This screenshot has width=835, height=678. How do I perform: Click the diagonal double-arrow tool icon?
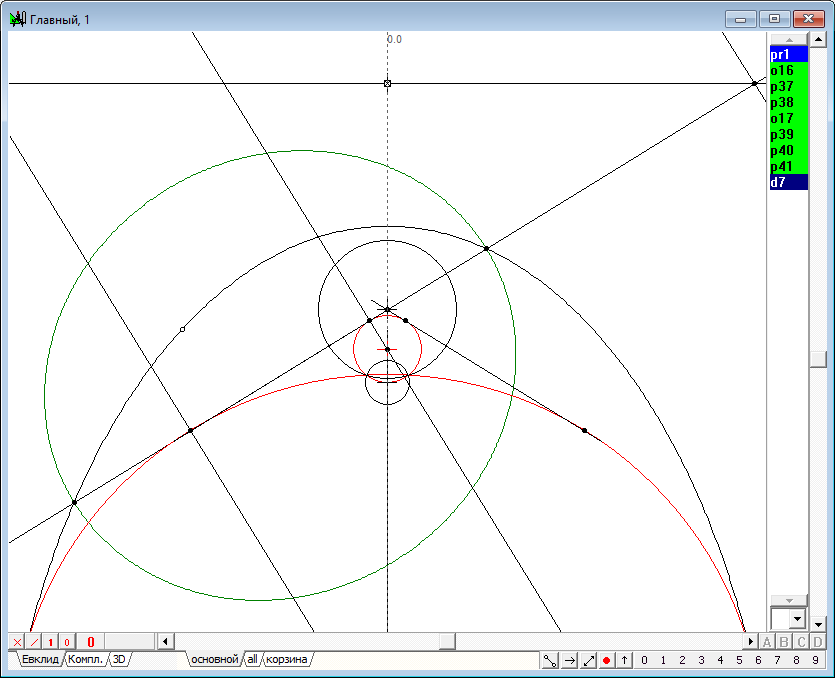point(588,660)
